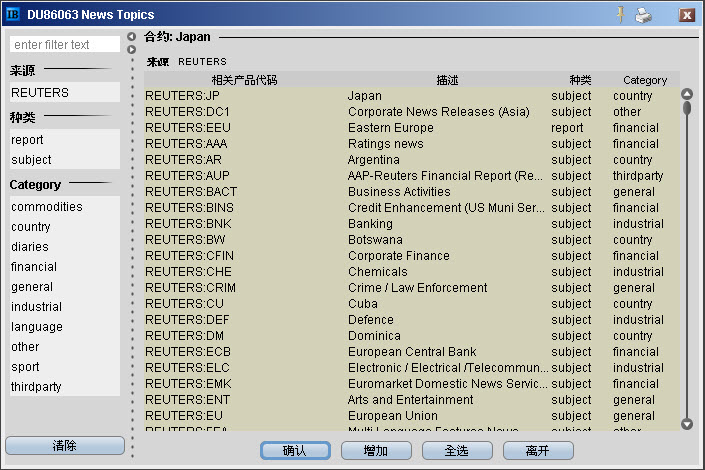Click the scrollbar up arrow button
Screen dimensions: 705x470
click(x=686, y=94)
